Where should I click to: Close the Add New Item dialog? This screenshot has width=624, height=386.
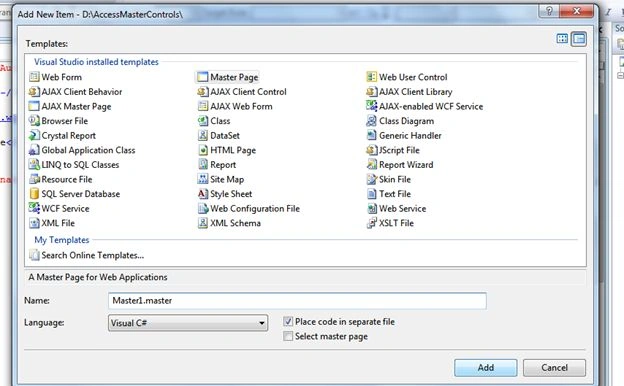pos(576,11)
